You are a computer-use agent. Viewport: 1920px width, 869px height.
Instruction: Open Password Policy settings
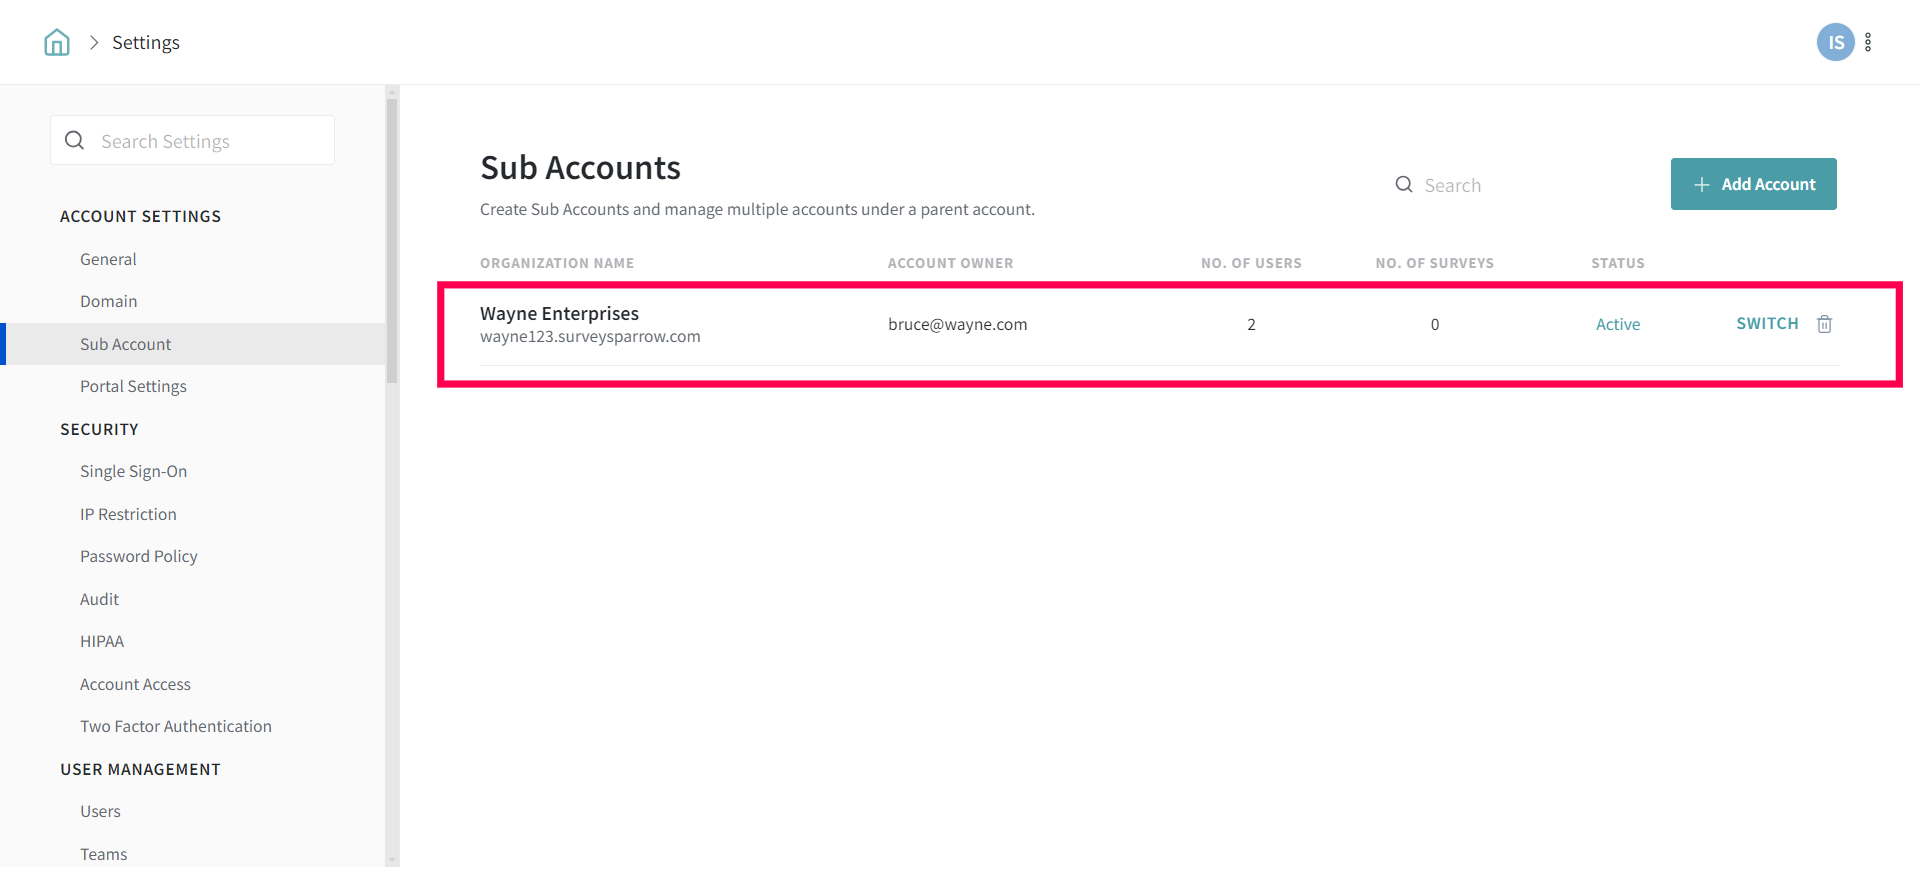138,556
